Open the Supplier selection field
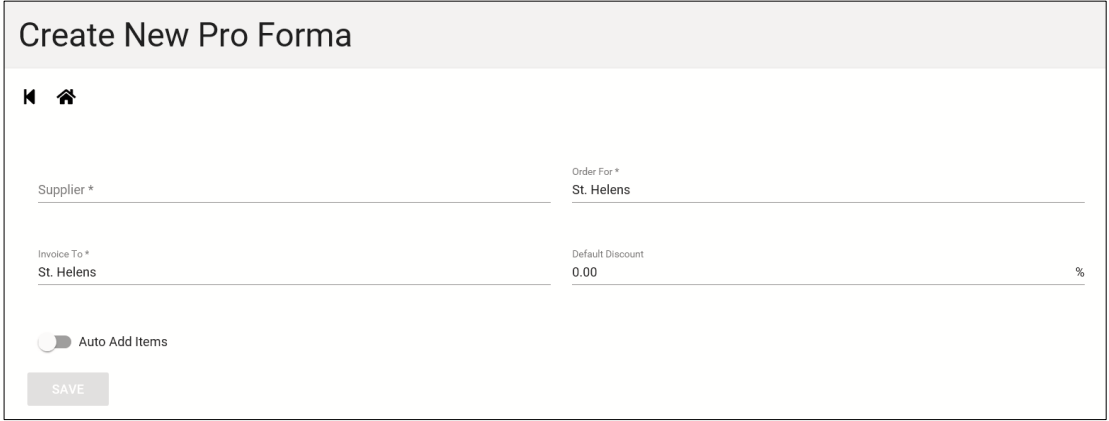The height and width of the screenshot is (421, 1109). (294, 190)
